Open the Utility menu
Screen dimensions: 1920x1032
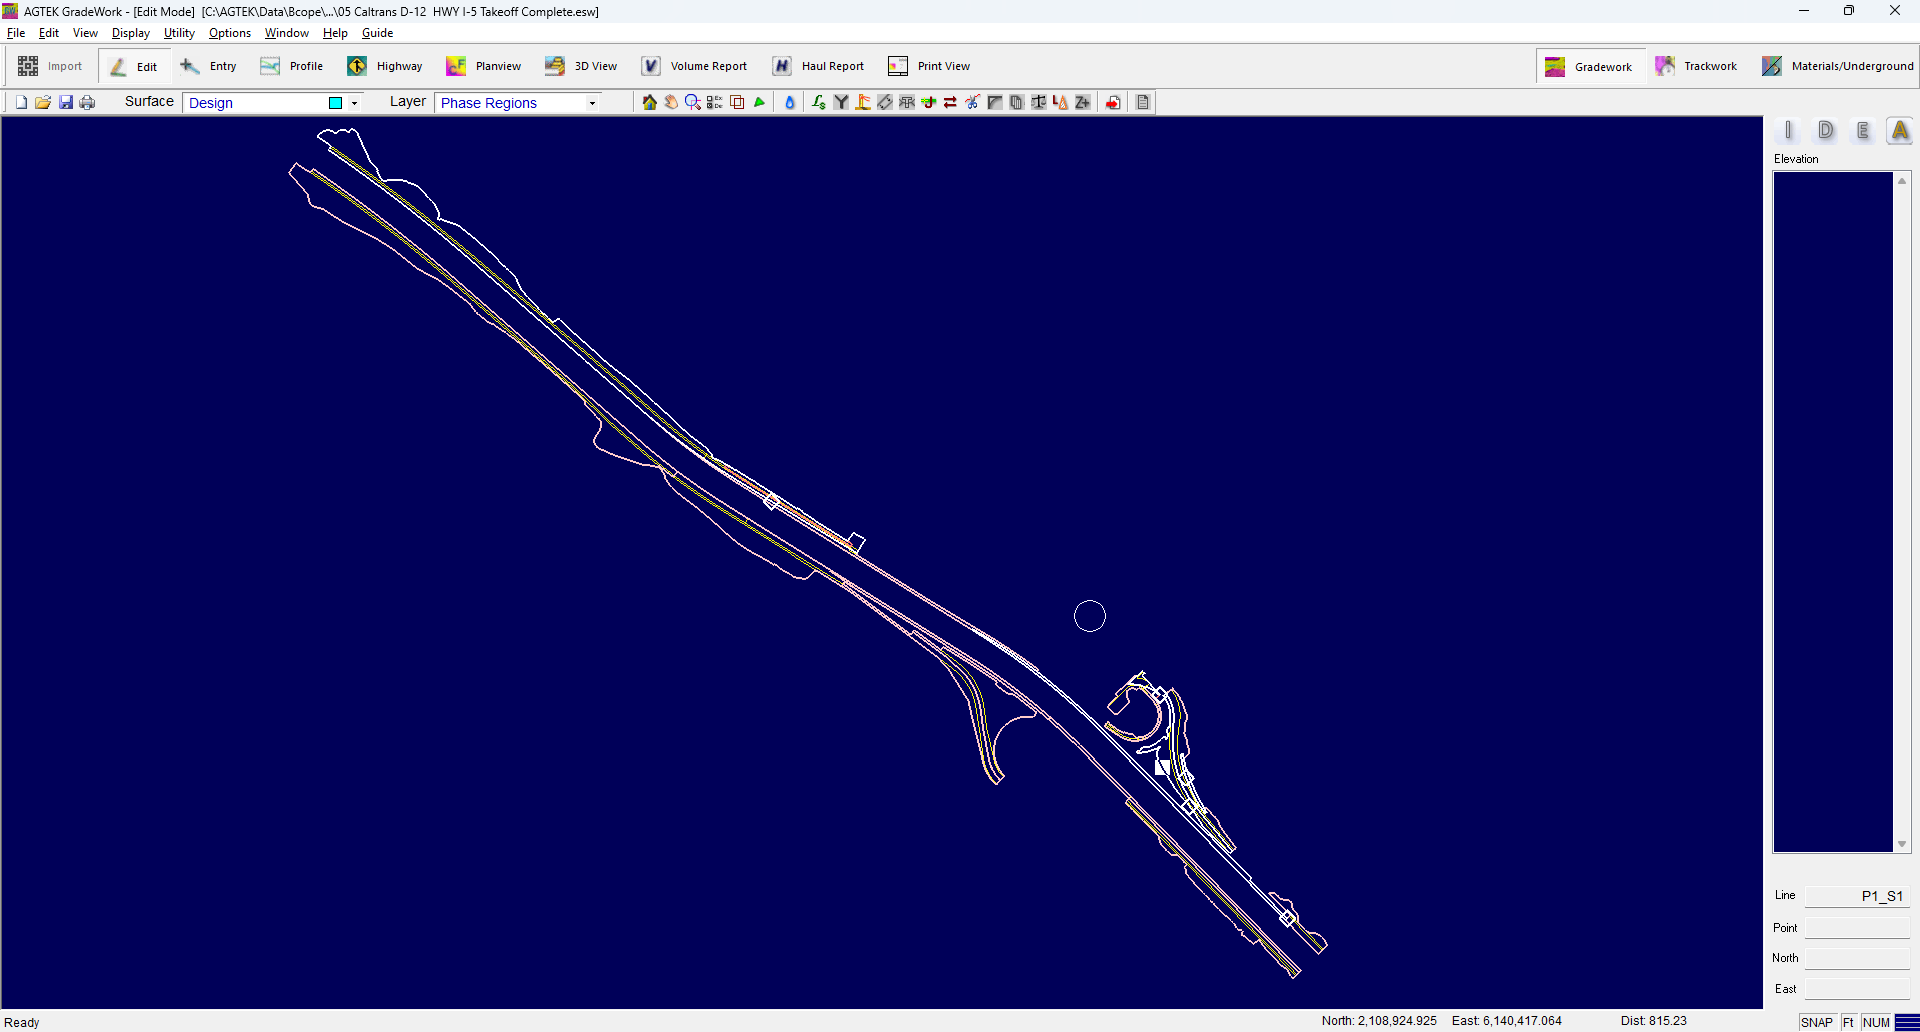179,33
